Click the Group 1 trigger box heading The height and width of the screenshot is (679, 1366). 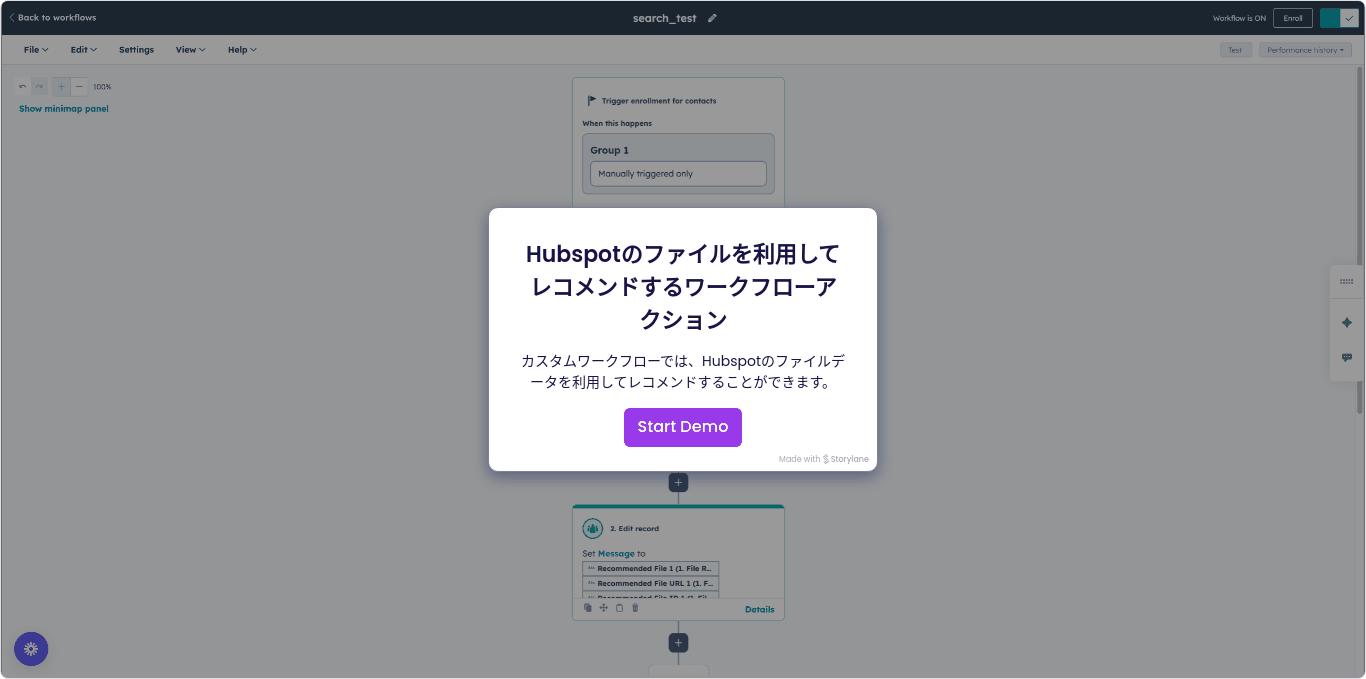tap(609, 150)
